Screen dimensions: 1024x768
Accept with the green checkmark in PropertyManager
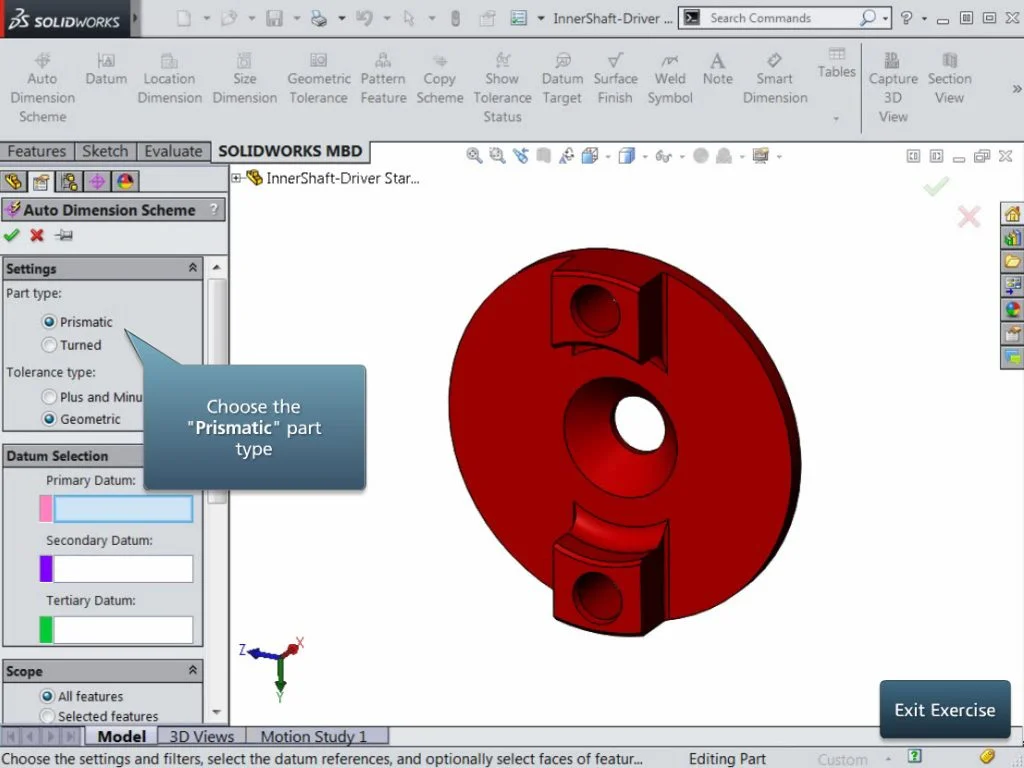click(x=12, y=236)
